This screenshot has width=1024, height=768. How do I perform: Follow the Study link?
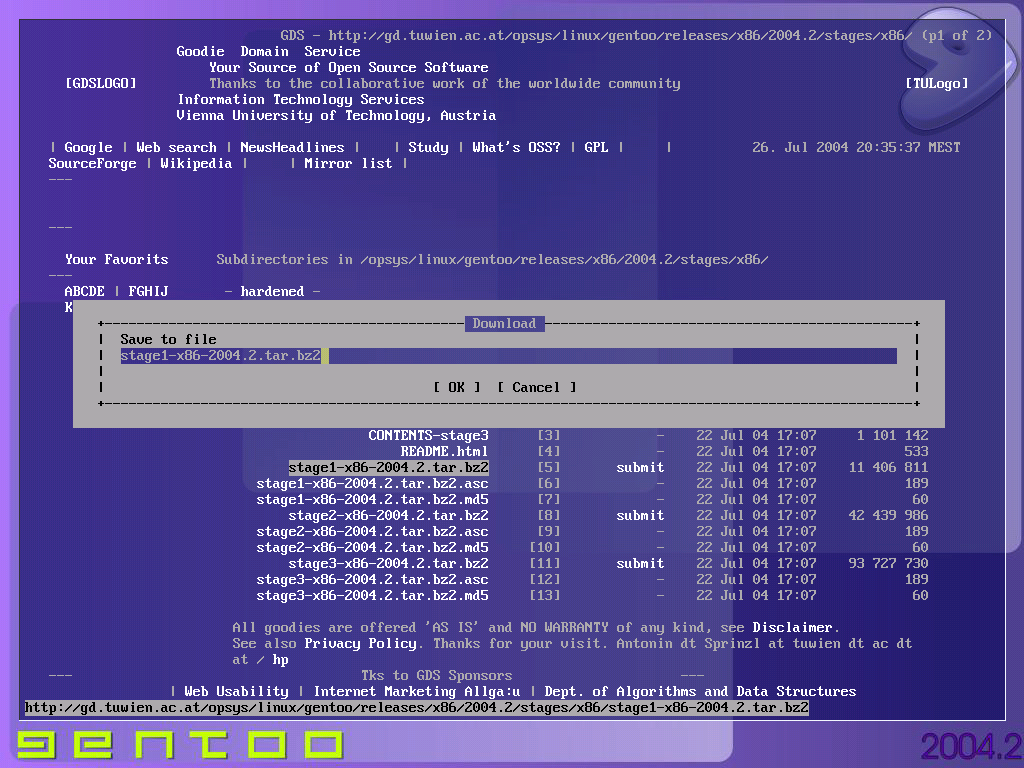[428, 148]
